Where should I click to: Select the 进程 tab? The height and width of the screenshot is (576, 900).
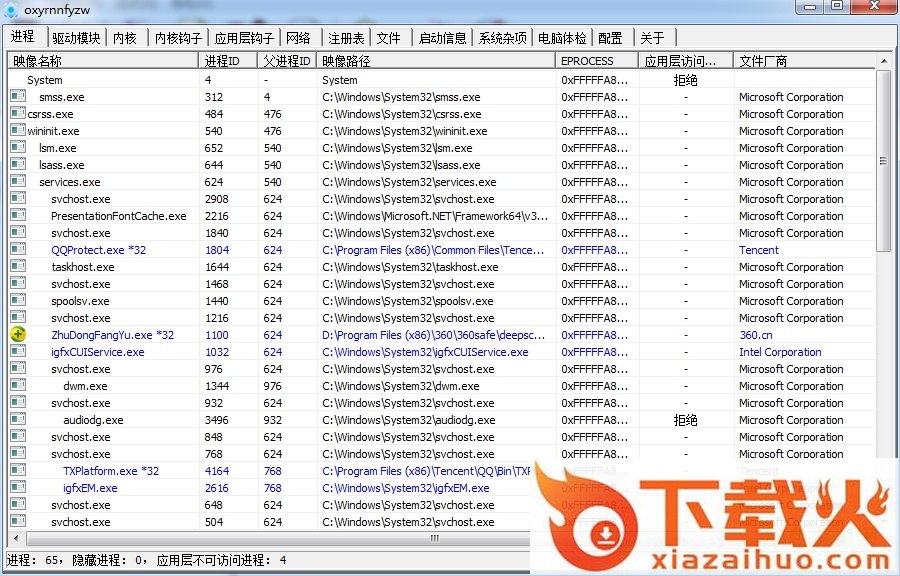point(24,36)
